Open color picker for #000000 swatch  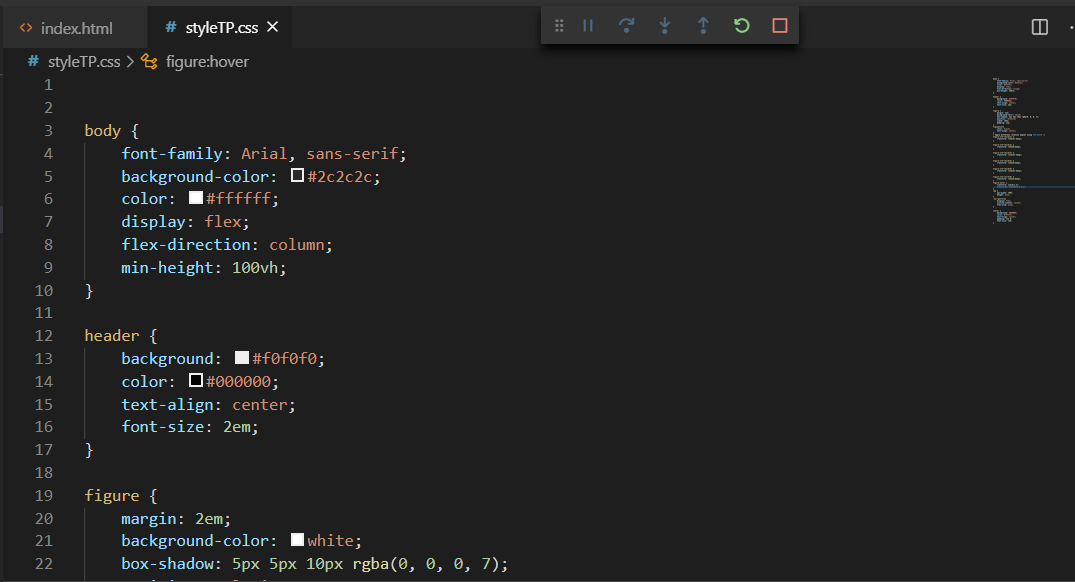coord(195,380)
